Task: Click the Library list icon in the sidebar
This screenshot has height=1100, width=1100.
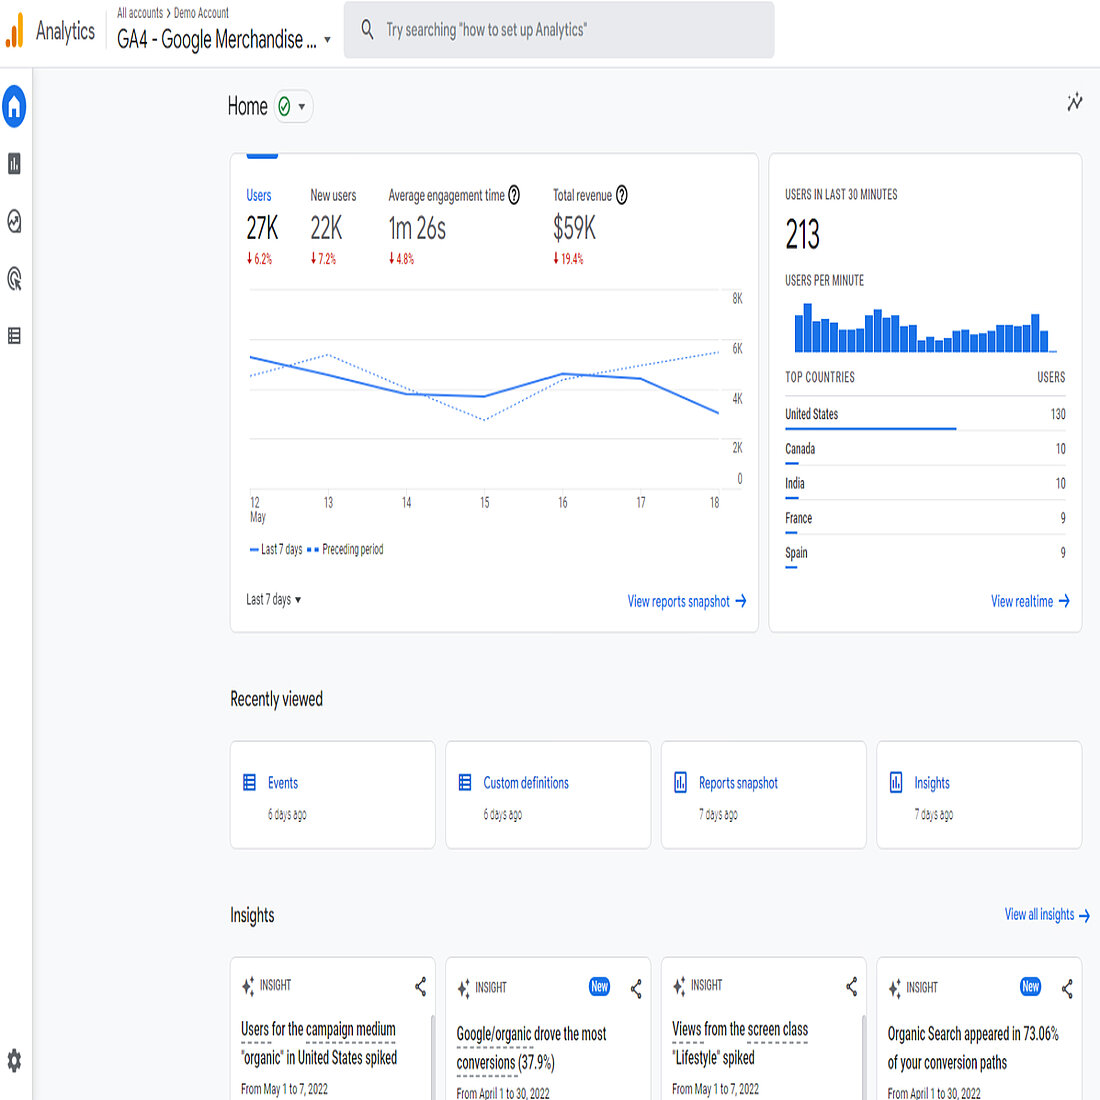Action: click(x=13, y=336)
